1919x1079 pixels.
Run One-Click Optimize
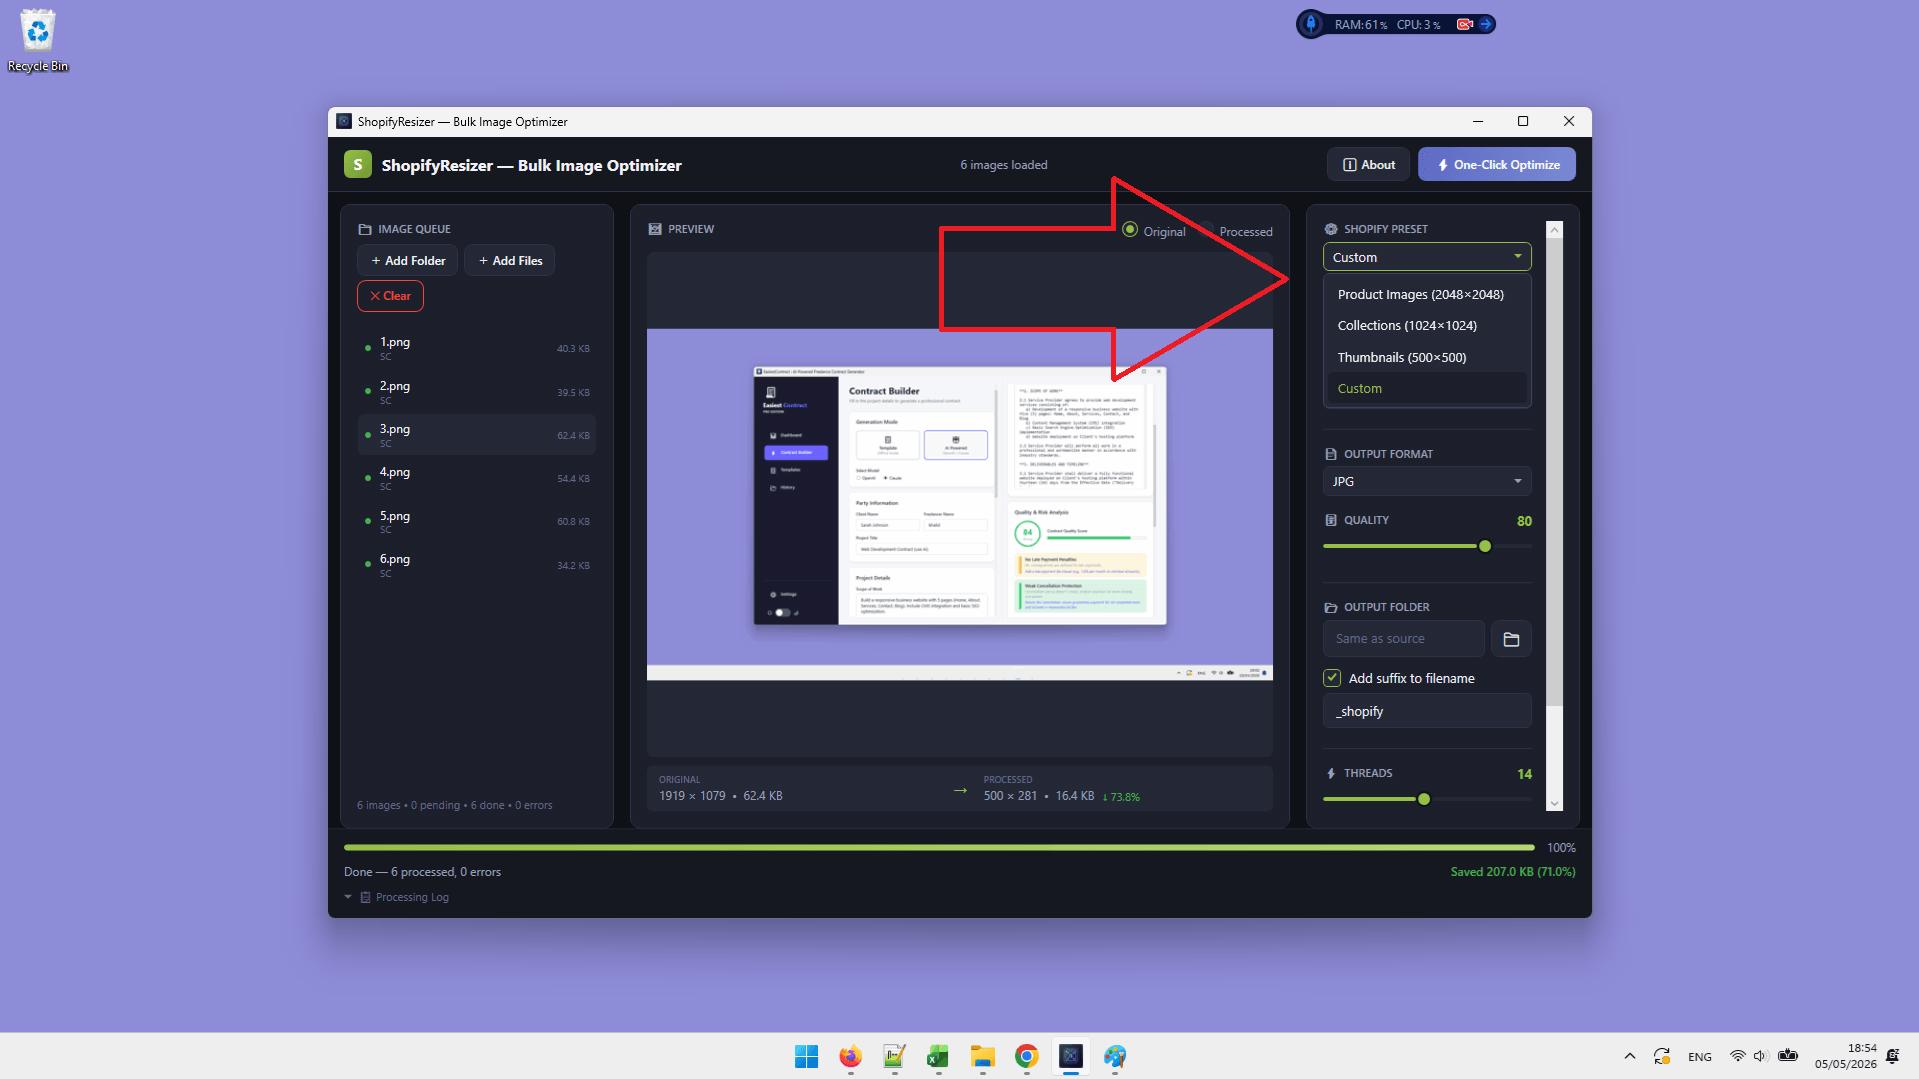1496,165
